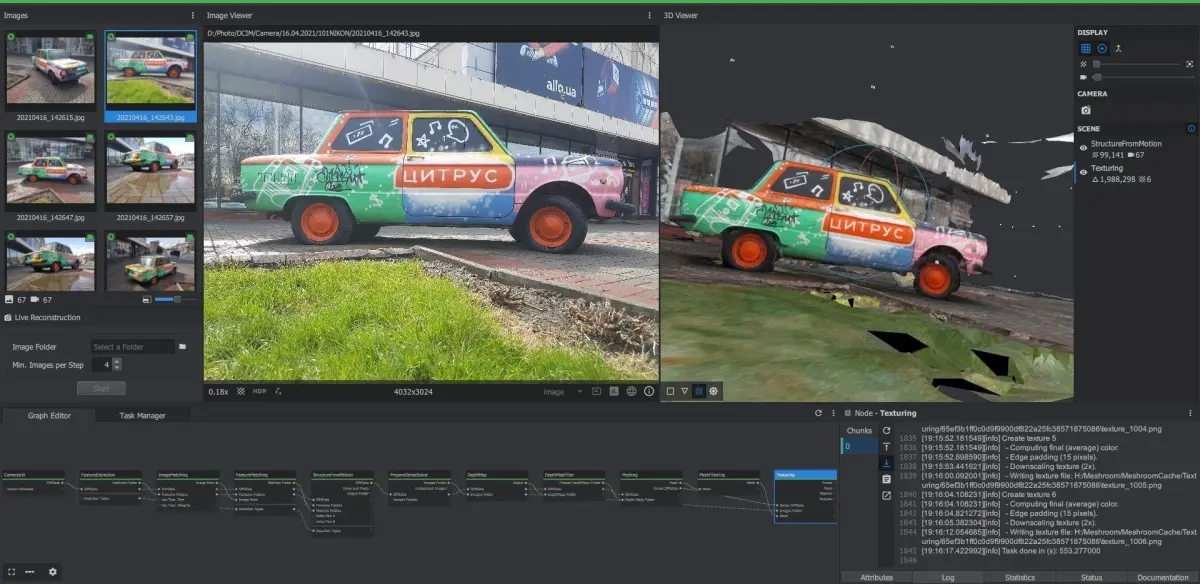
Task: Click the triangle wireframe mode icon in 3D Viewer
Action: pos(684,391)
